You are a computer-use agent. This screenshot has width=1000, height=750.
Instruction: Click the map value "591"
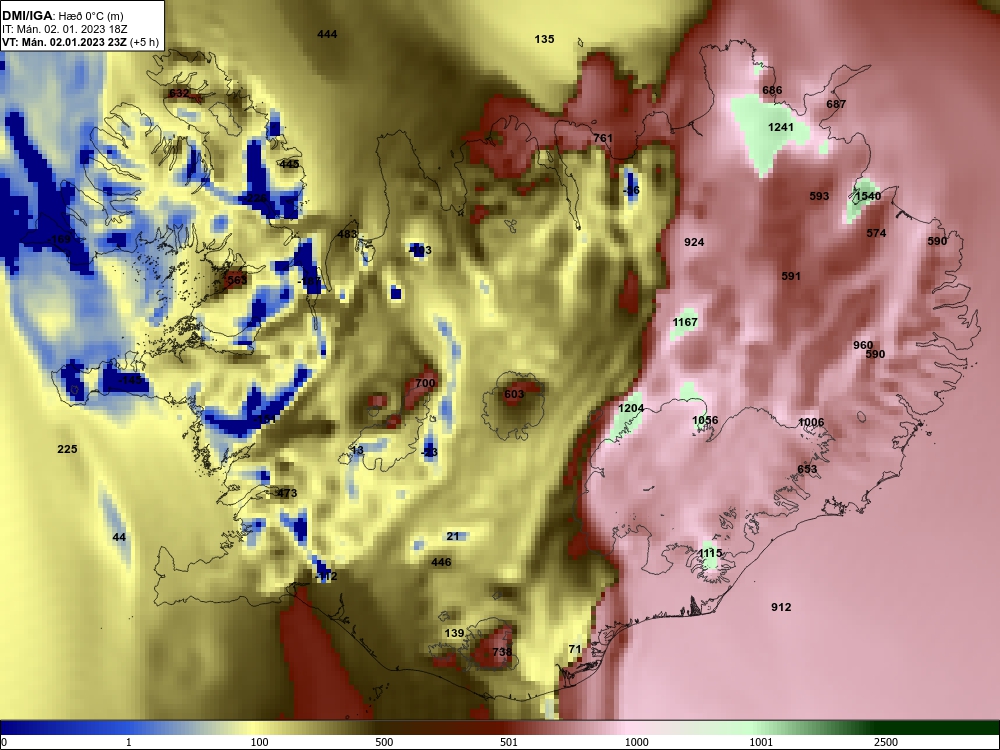(791, 277)
